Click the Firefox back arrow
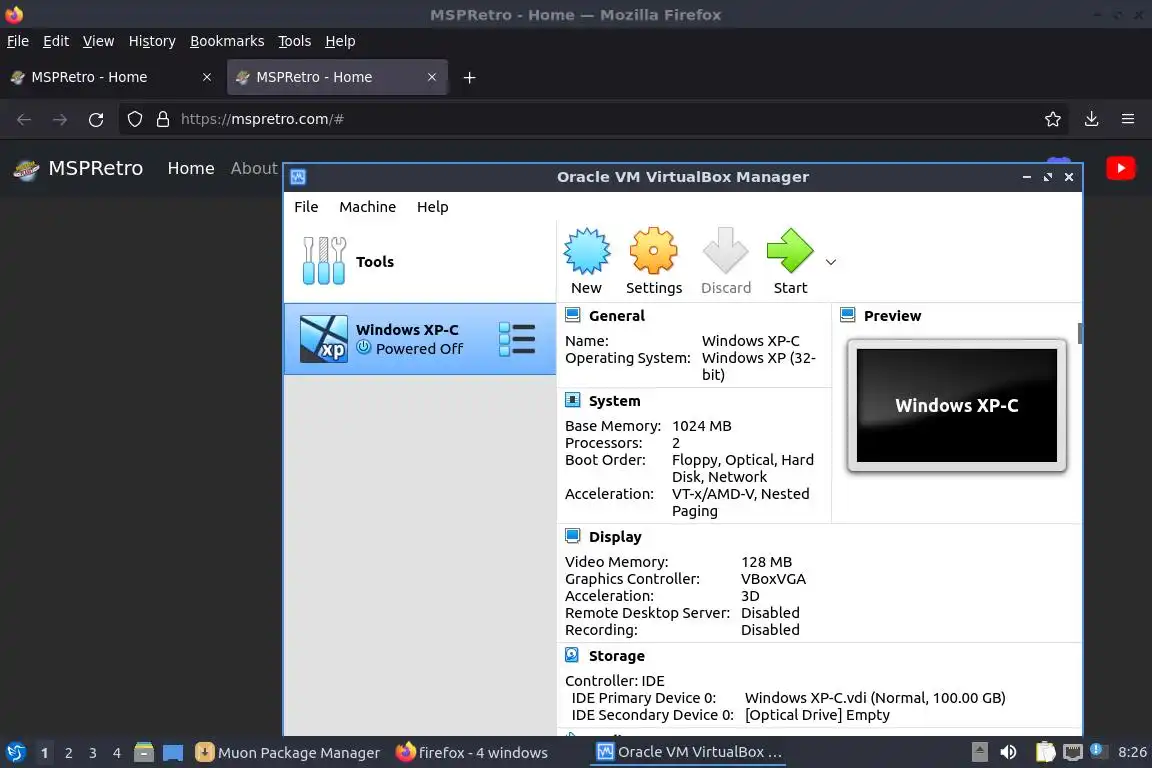This screenshot has width=1152, height=768. click(24, 119)
